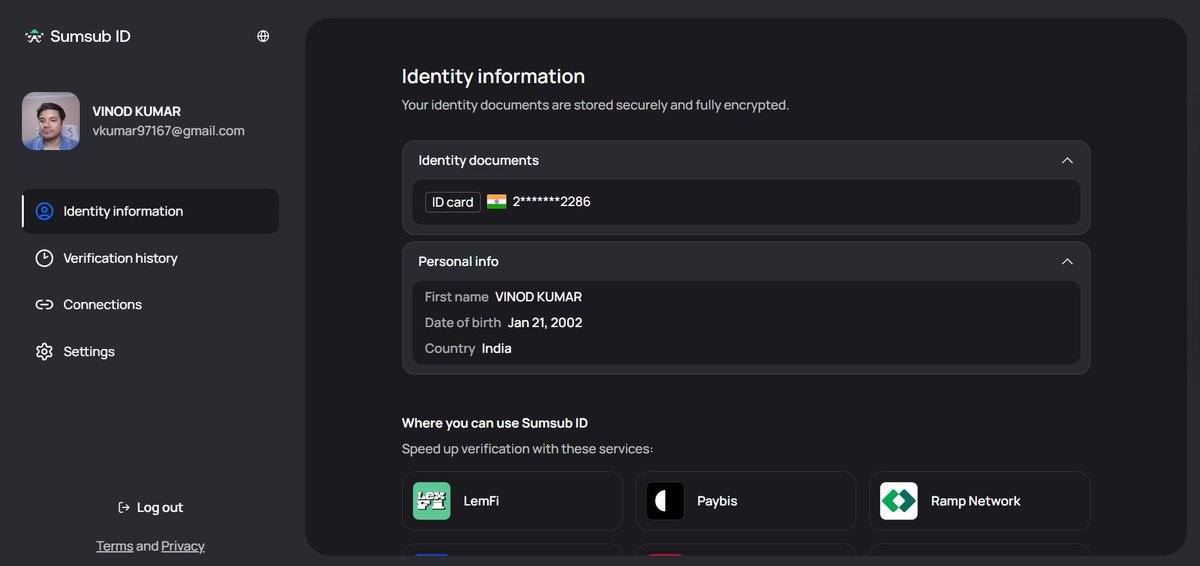This screenshot has width=1200, height=566.
Task: Collapse the Identity documents section
Action: pyautogui.click(x=1067, y=160)
